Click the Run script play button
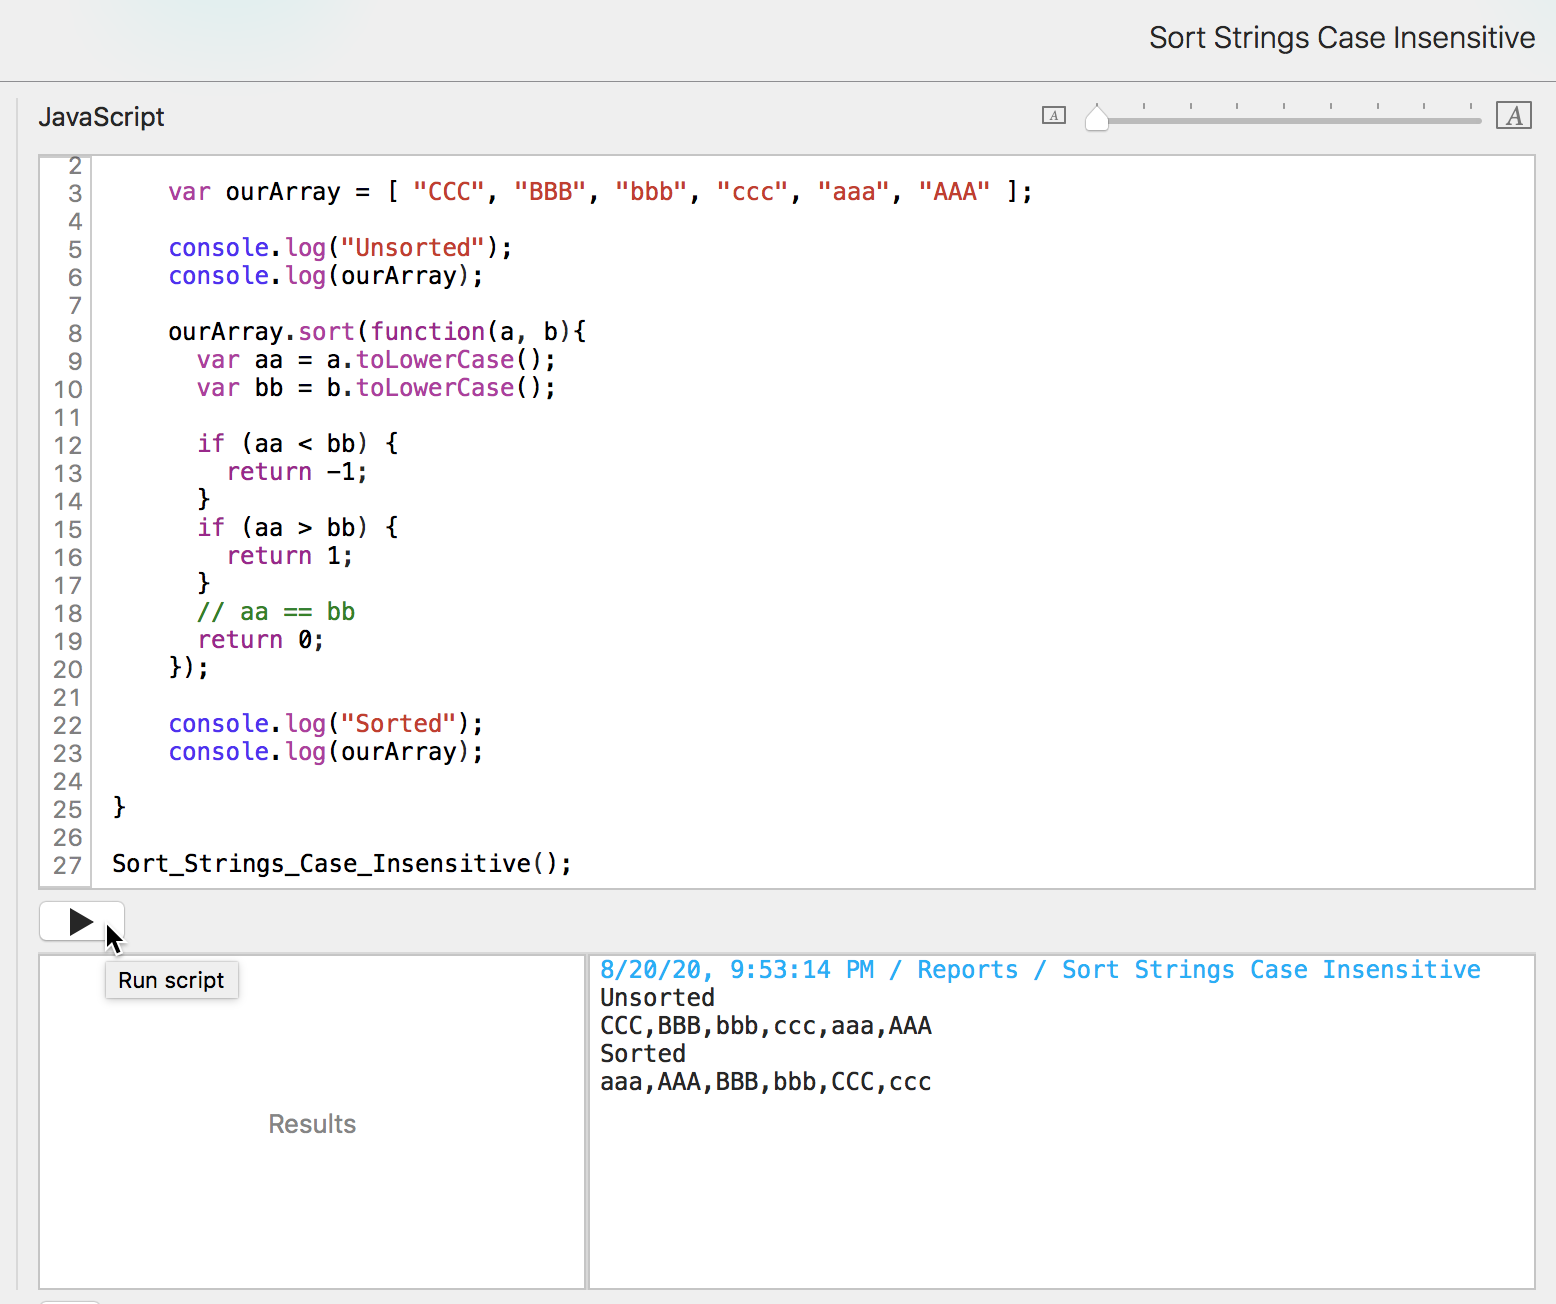The width and height of the screenshot is (1556, 1304). (x=81, y=921)
